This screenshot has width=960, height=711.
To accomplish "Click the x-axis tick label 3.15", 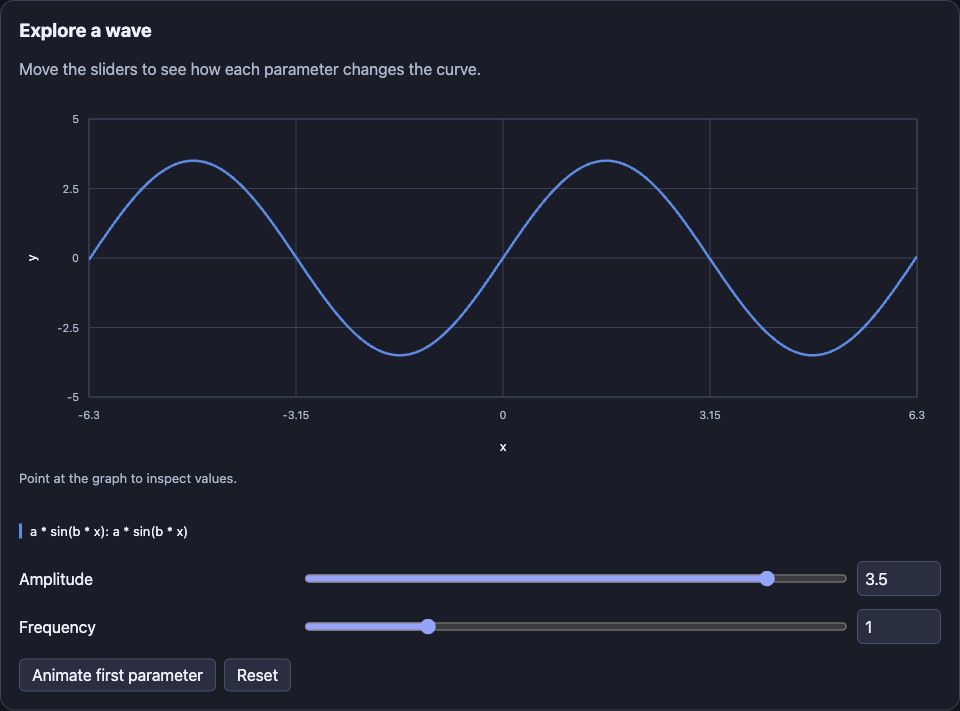I will (710, 415).
